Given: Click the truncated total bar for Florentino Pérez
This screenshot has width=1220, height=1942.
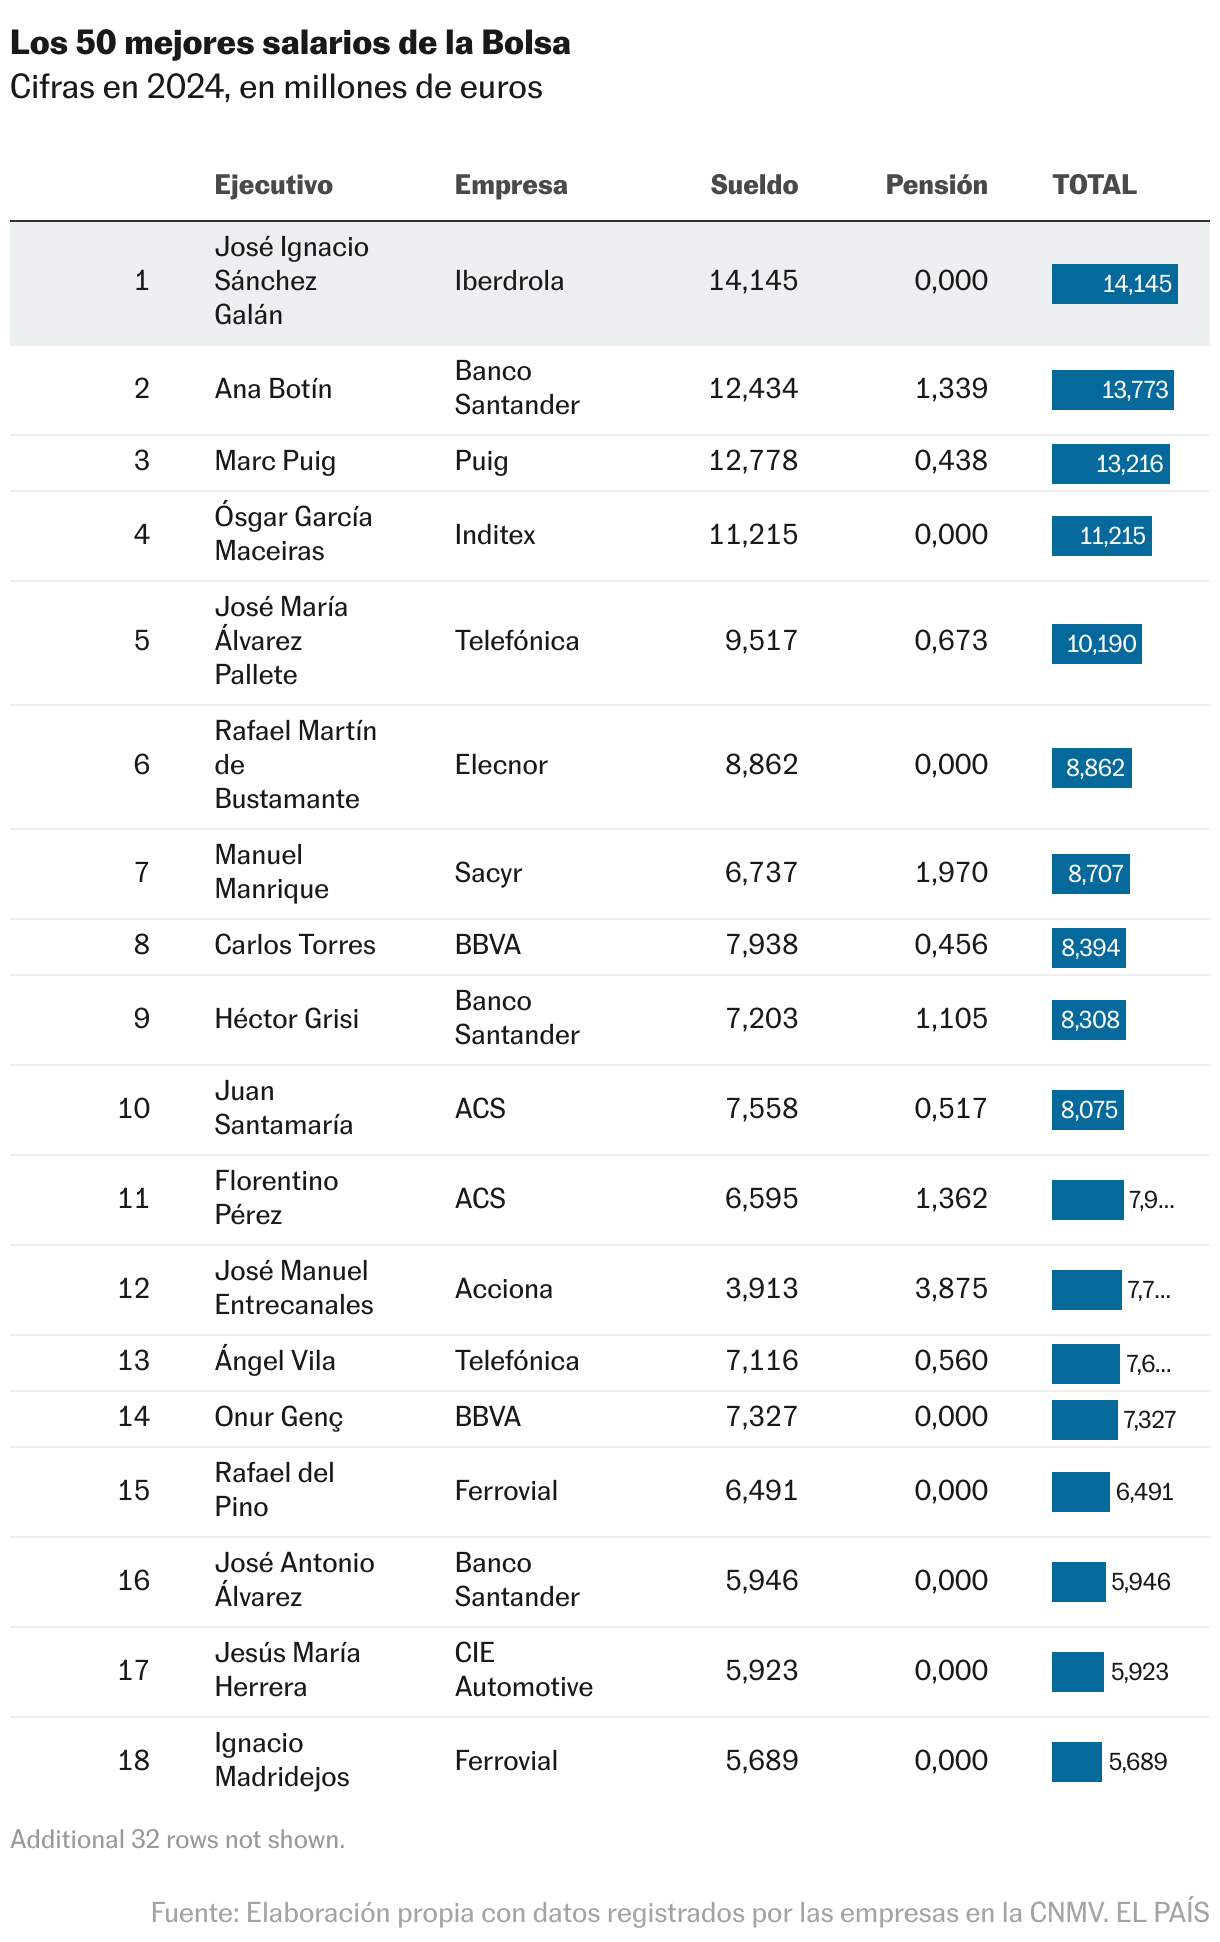Looking at the screenshot, I should (x=1087, y=1200).
